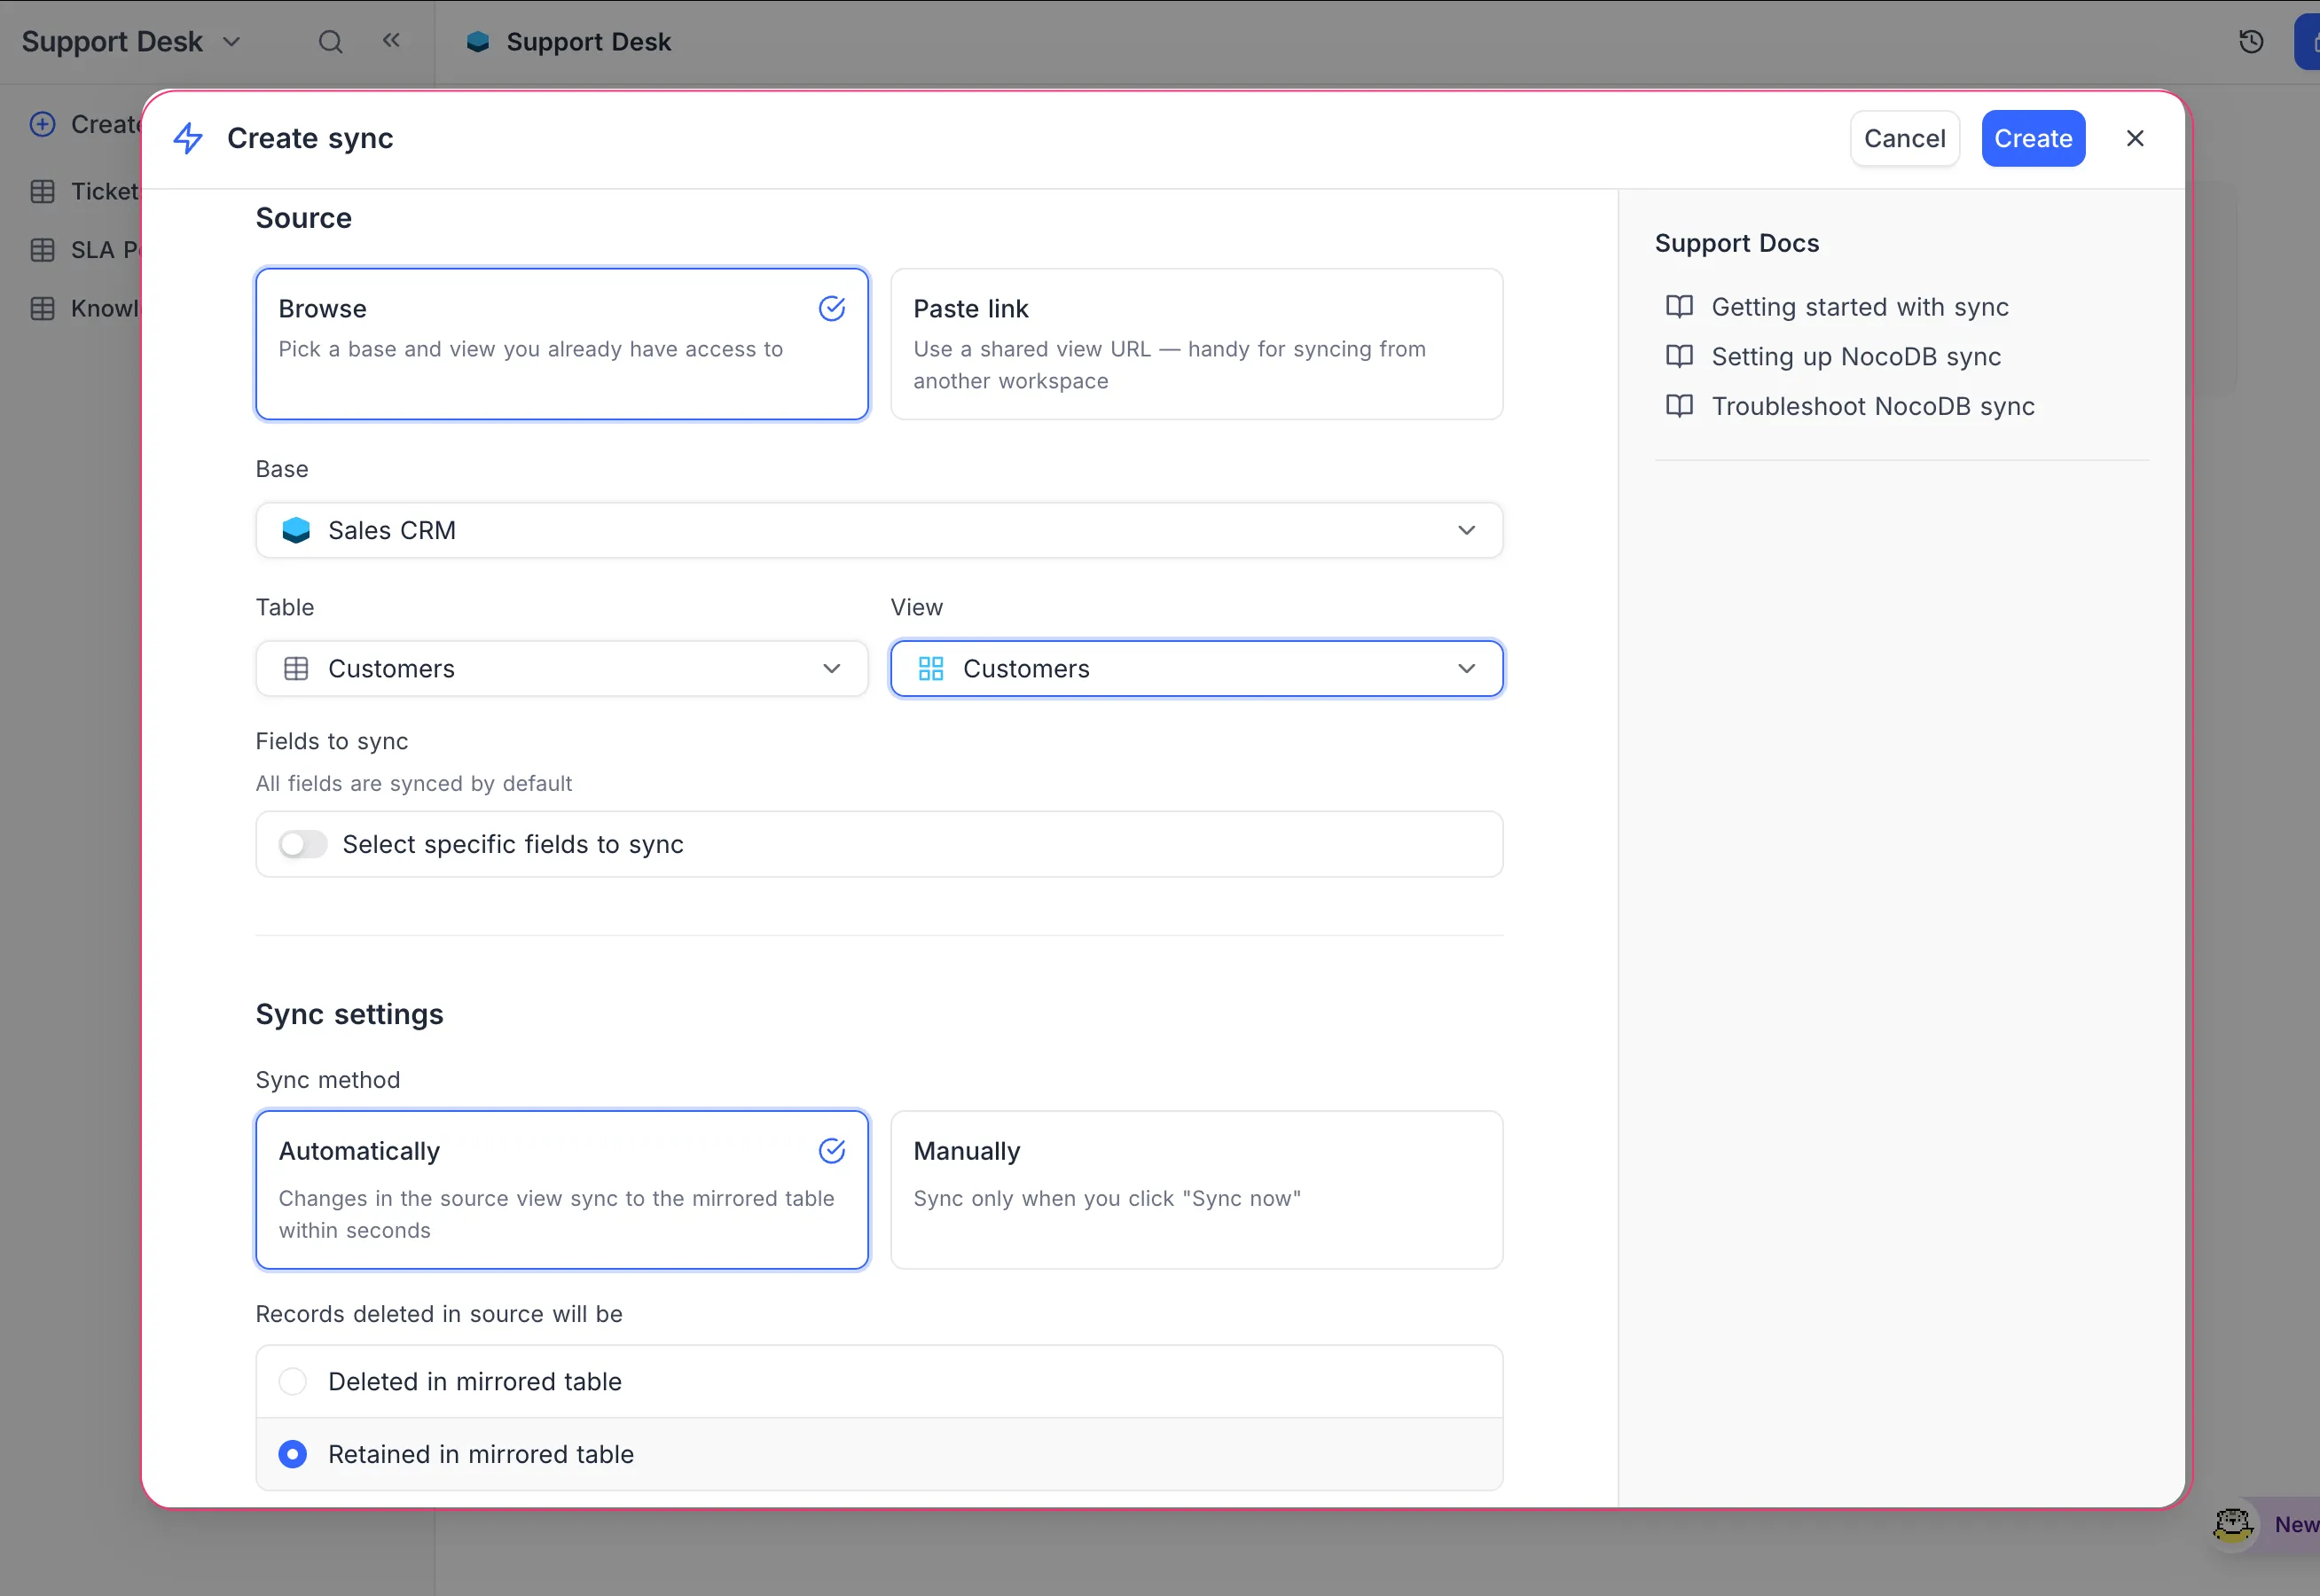This screenshot has height=1596, width=2320.
Task: Select the Browse source option
Action: (562, 344)
